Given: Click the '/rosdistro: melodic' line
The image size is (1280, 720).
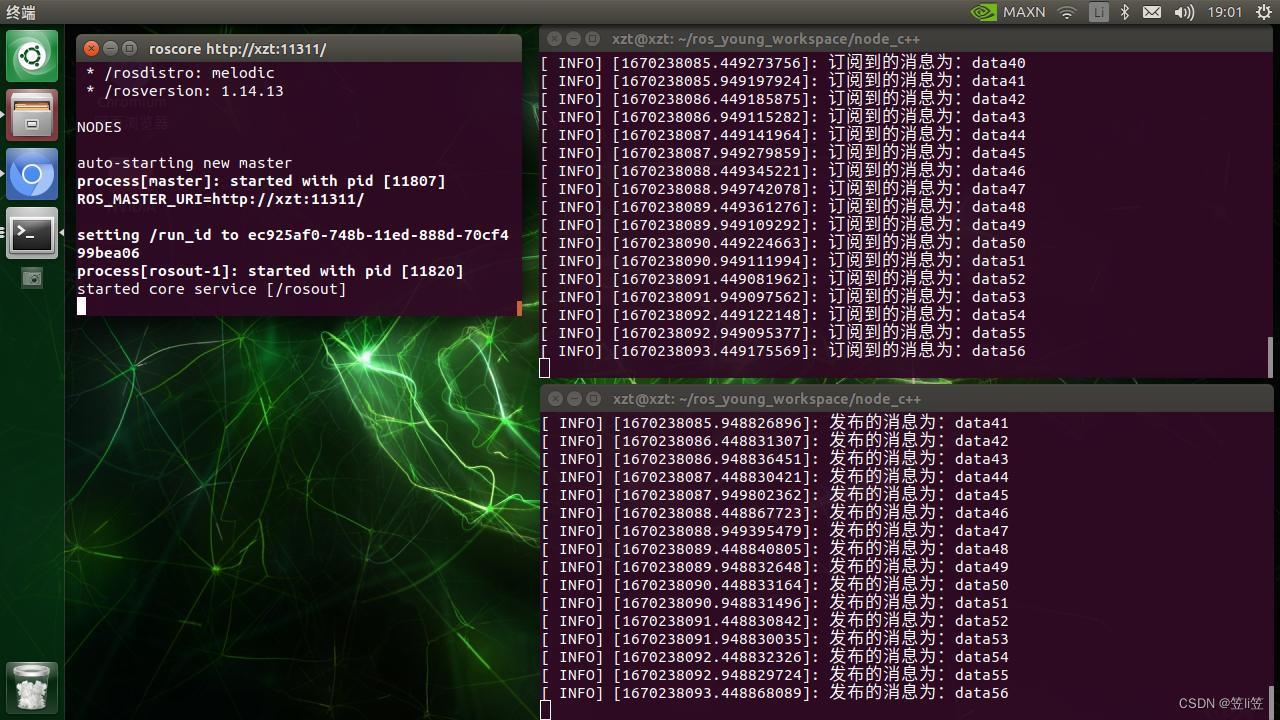Looking at the screenshot, I should pos(180,73).
